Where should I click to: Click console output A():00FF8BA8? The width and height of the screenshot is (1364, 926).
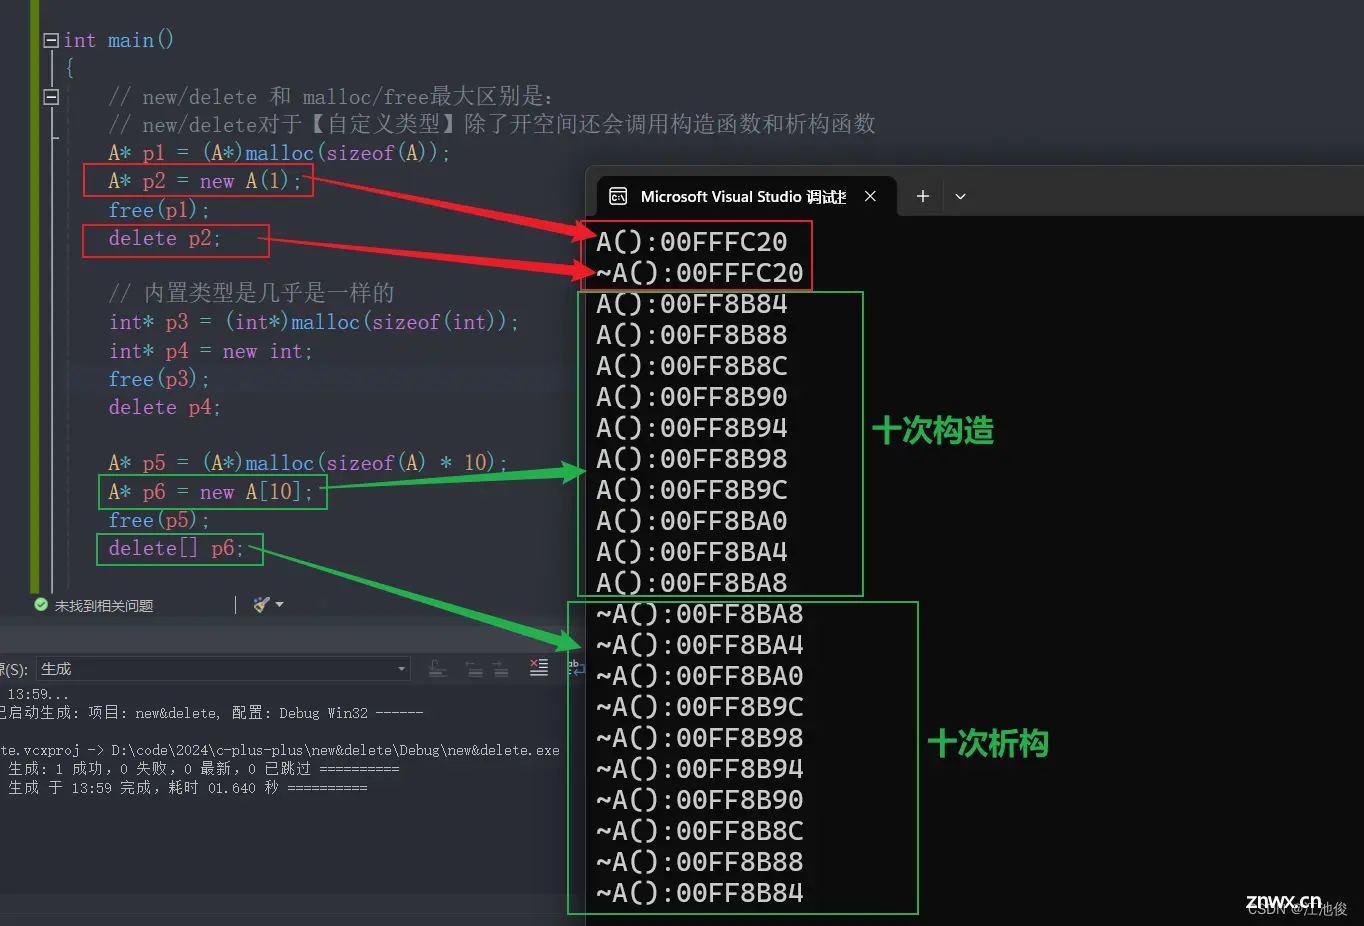(692, 583)
